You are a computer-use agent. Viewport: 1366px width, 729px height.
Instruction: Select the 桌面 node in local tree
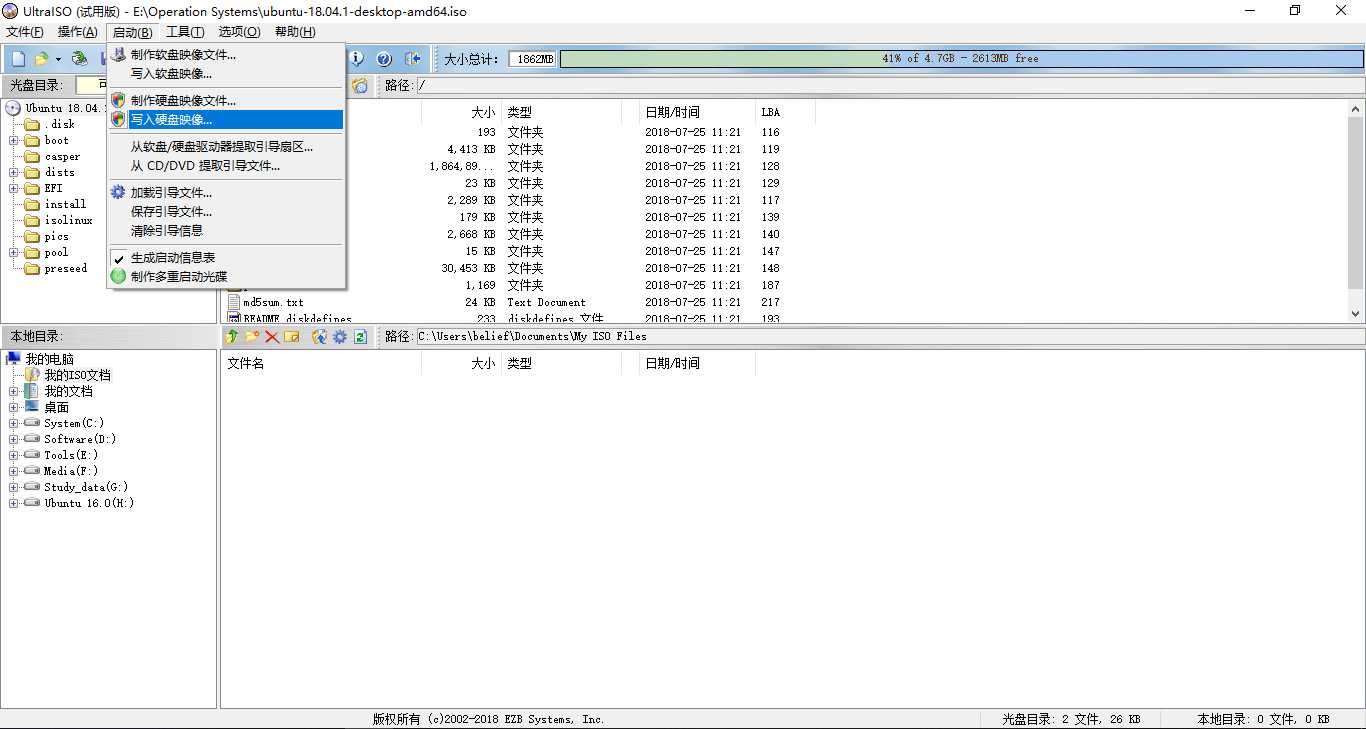[56, 407]
